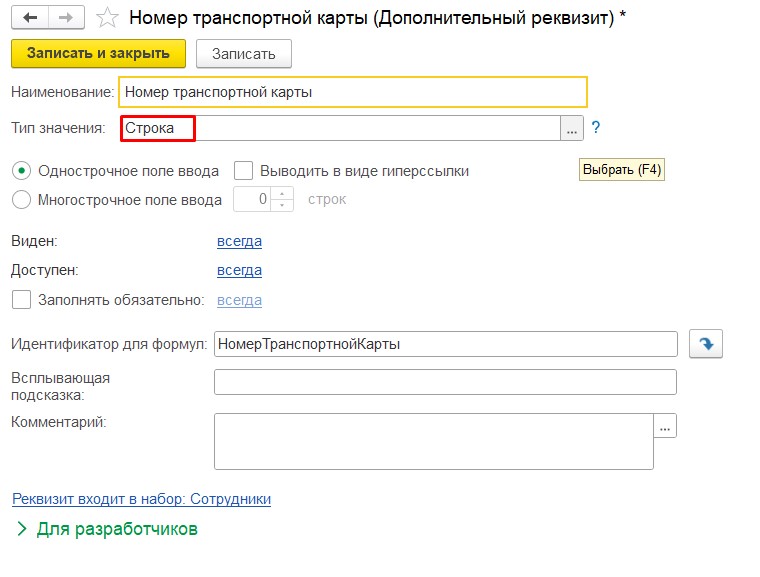The height and width of the screenshot is (577, 760).
Task: Click the 'Всплывающая подсказка' text field
Action: point(445,382)
